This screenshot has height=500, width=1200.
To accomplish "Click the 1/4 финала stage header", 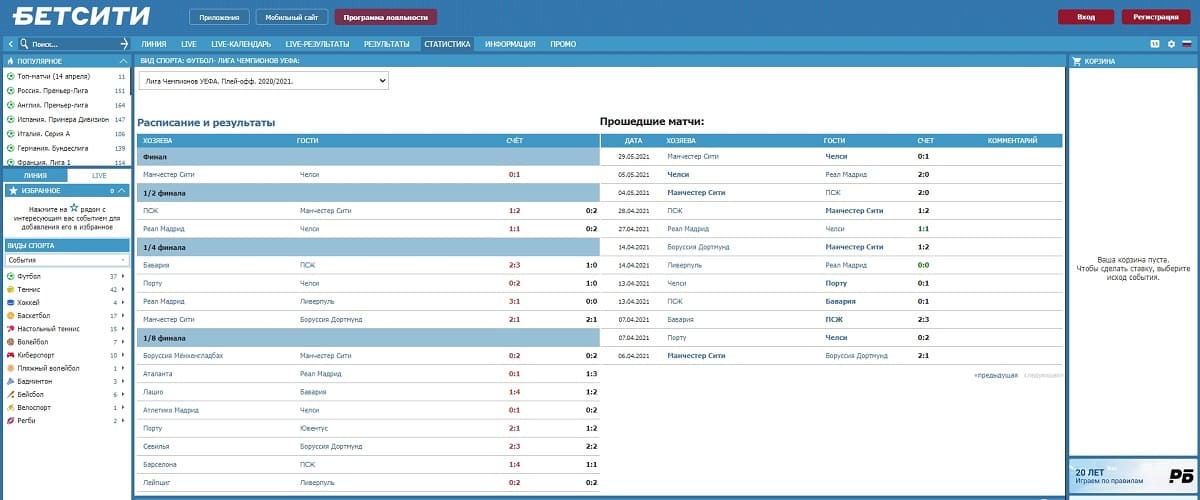I will [x=367, y=246].
